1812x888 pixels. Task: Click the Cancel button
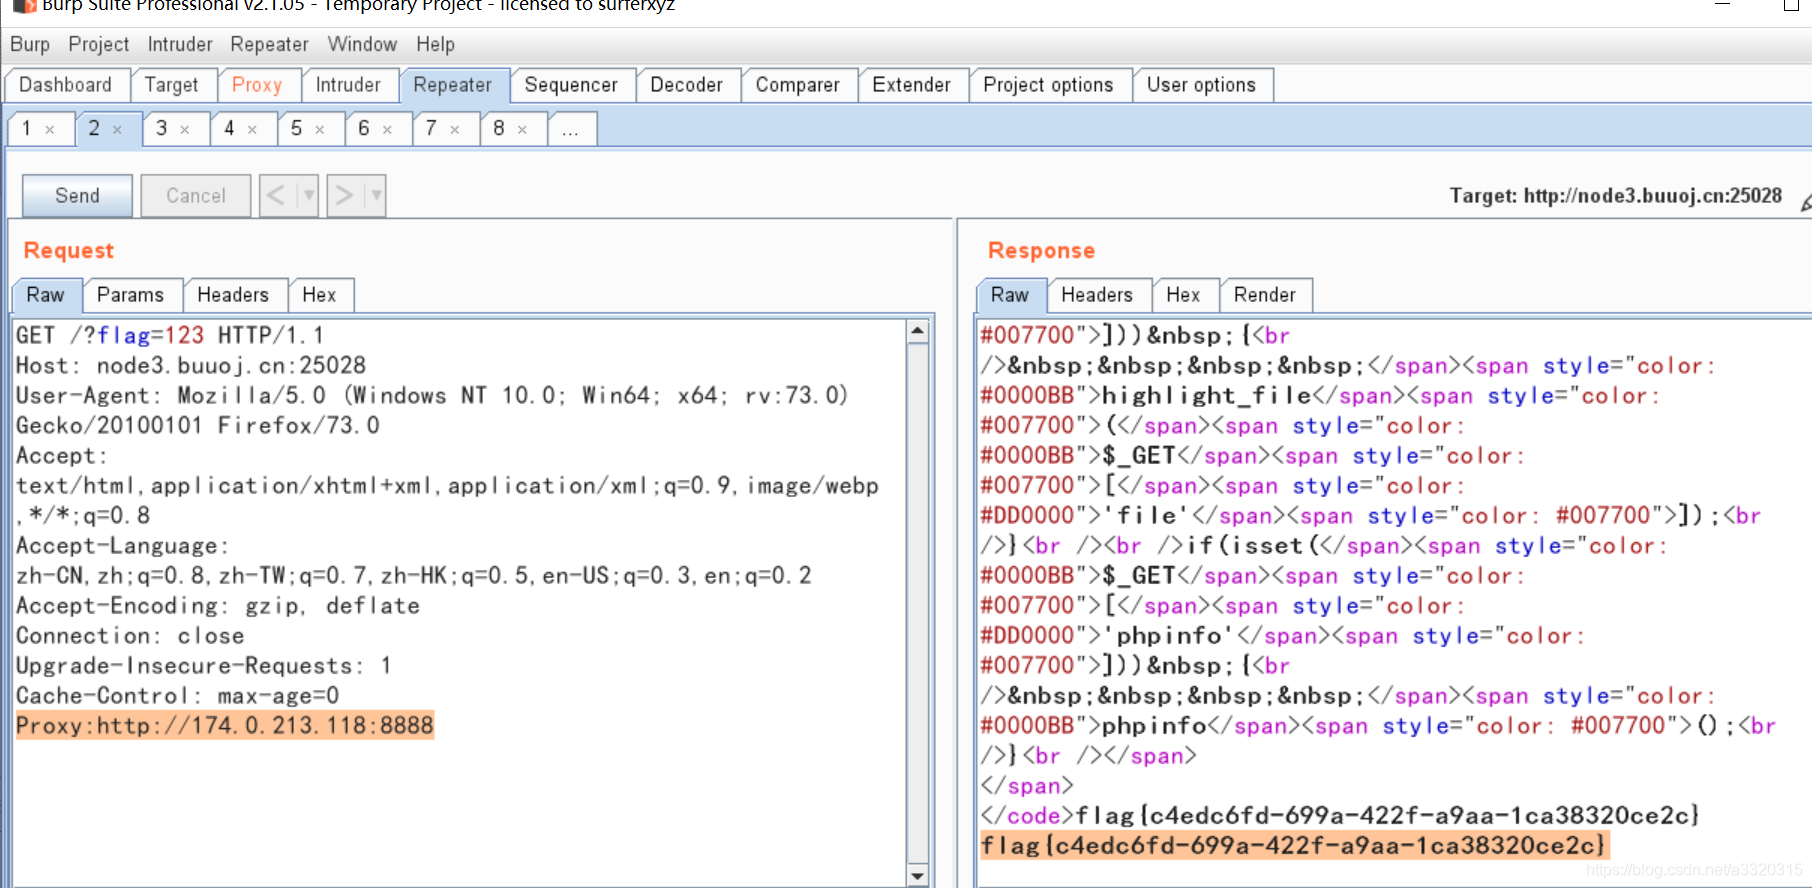[196, 195]
